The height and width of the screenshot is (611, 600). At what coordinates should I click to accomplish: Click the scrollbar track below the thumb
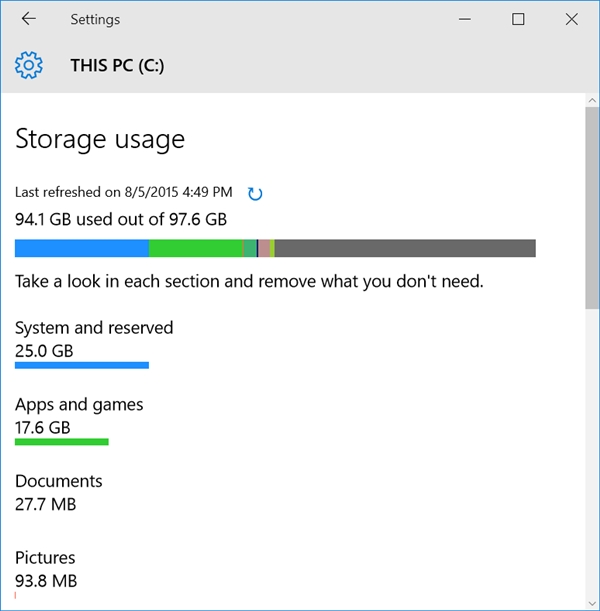coord(591,450)
